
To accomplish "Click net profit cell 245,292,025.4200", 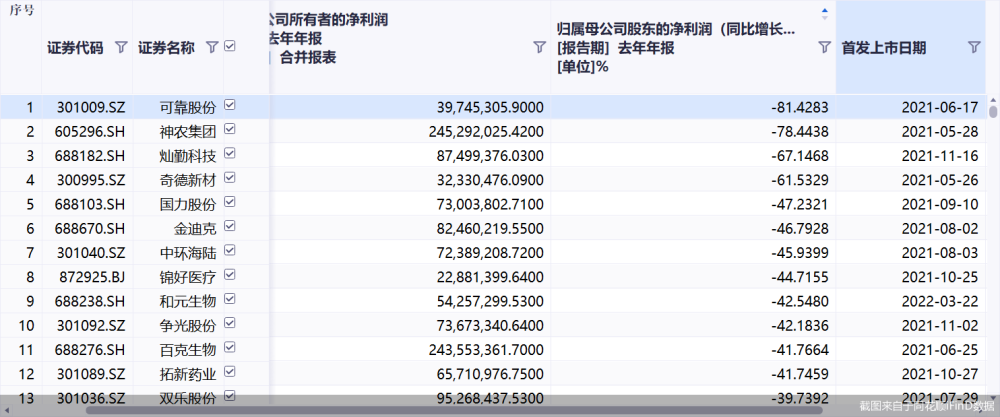I will (x=486, y=132).
